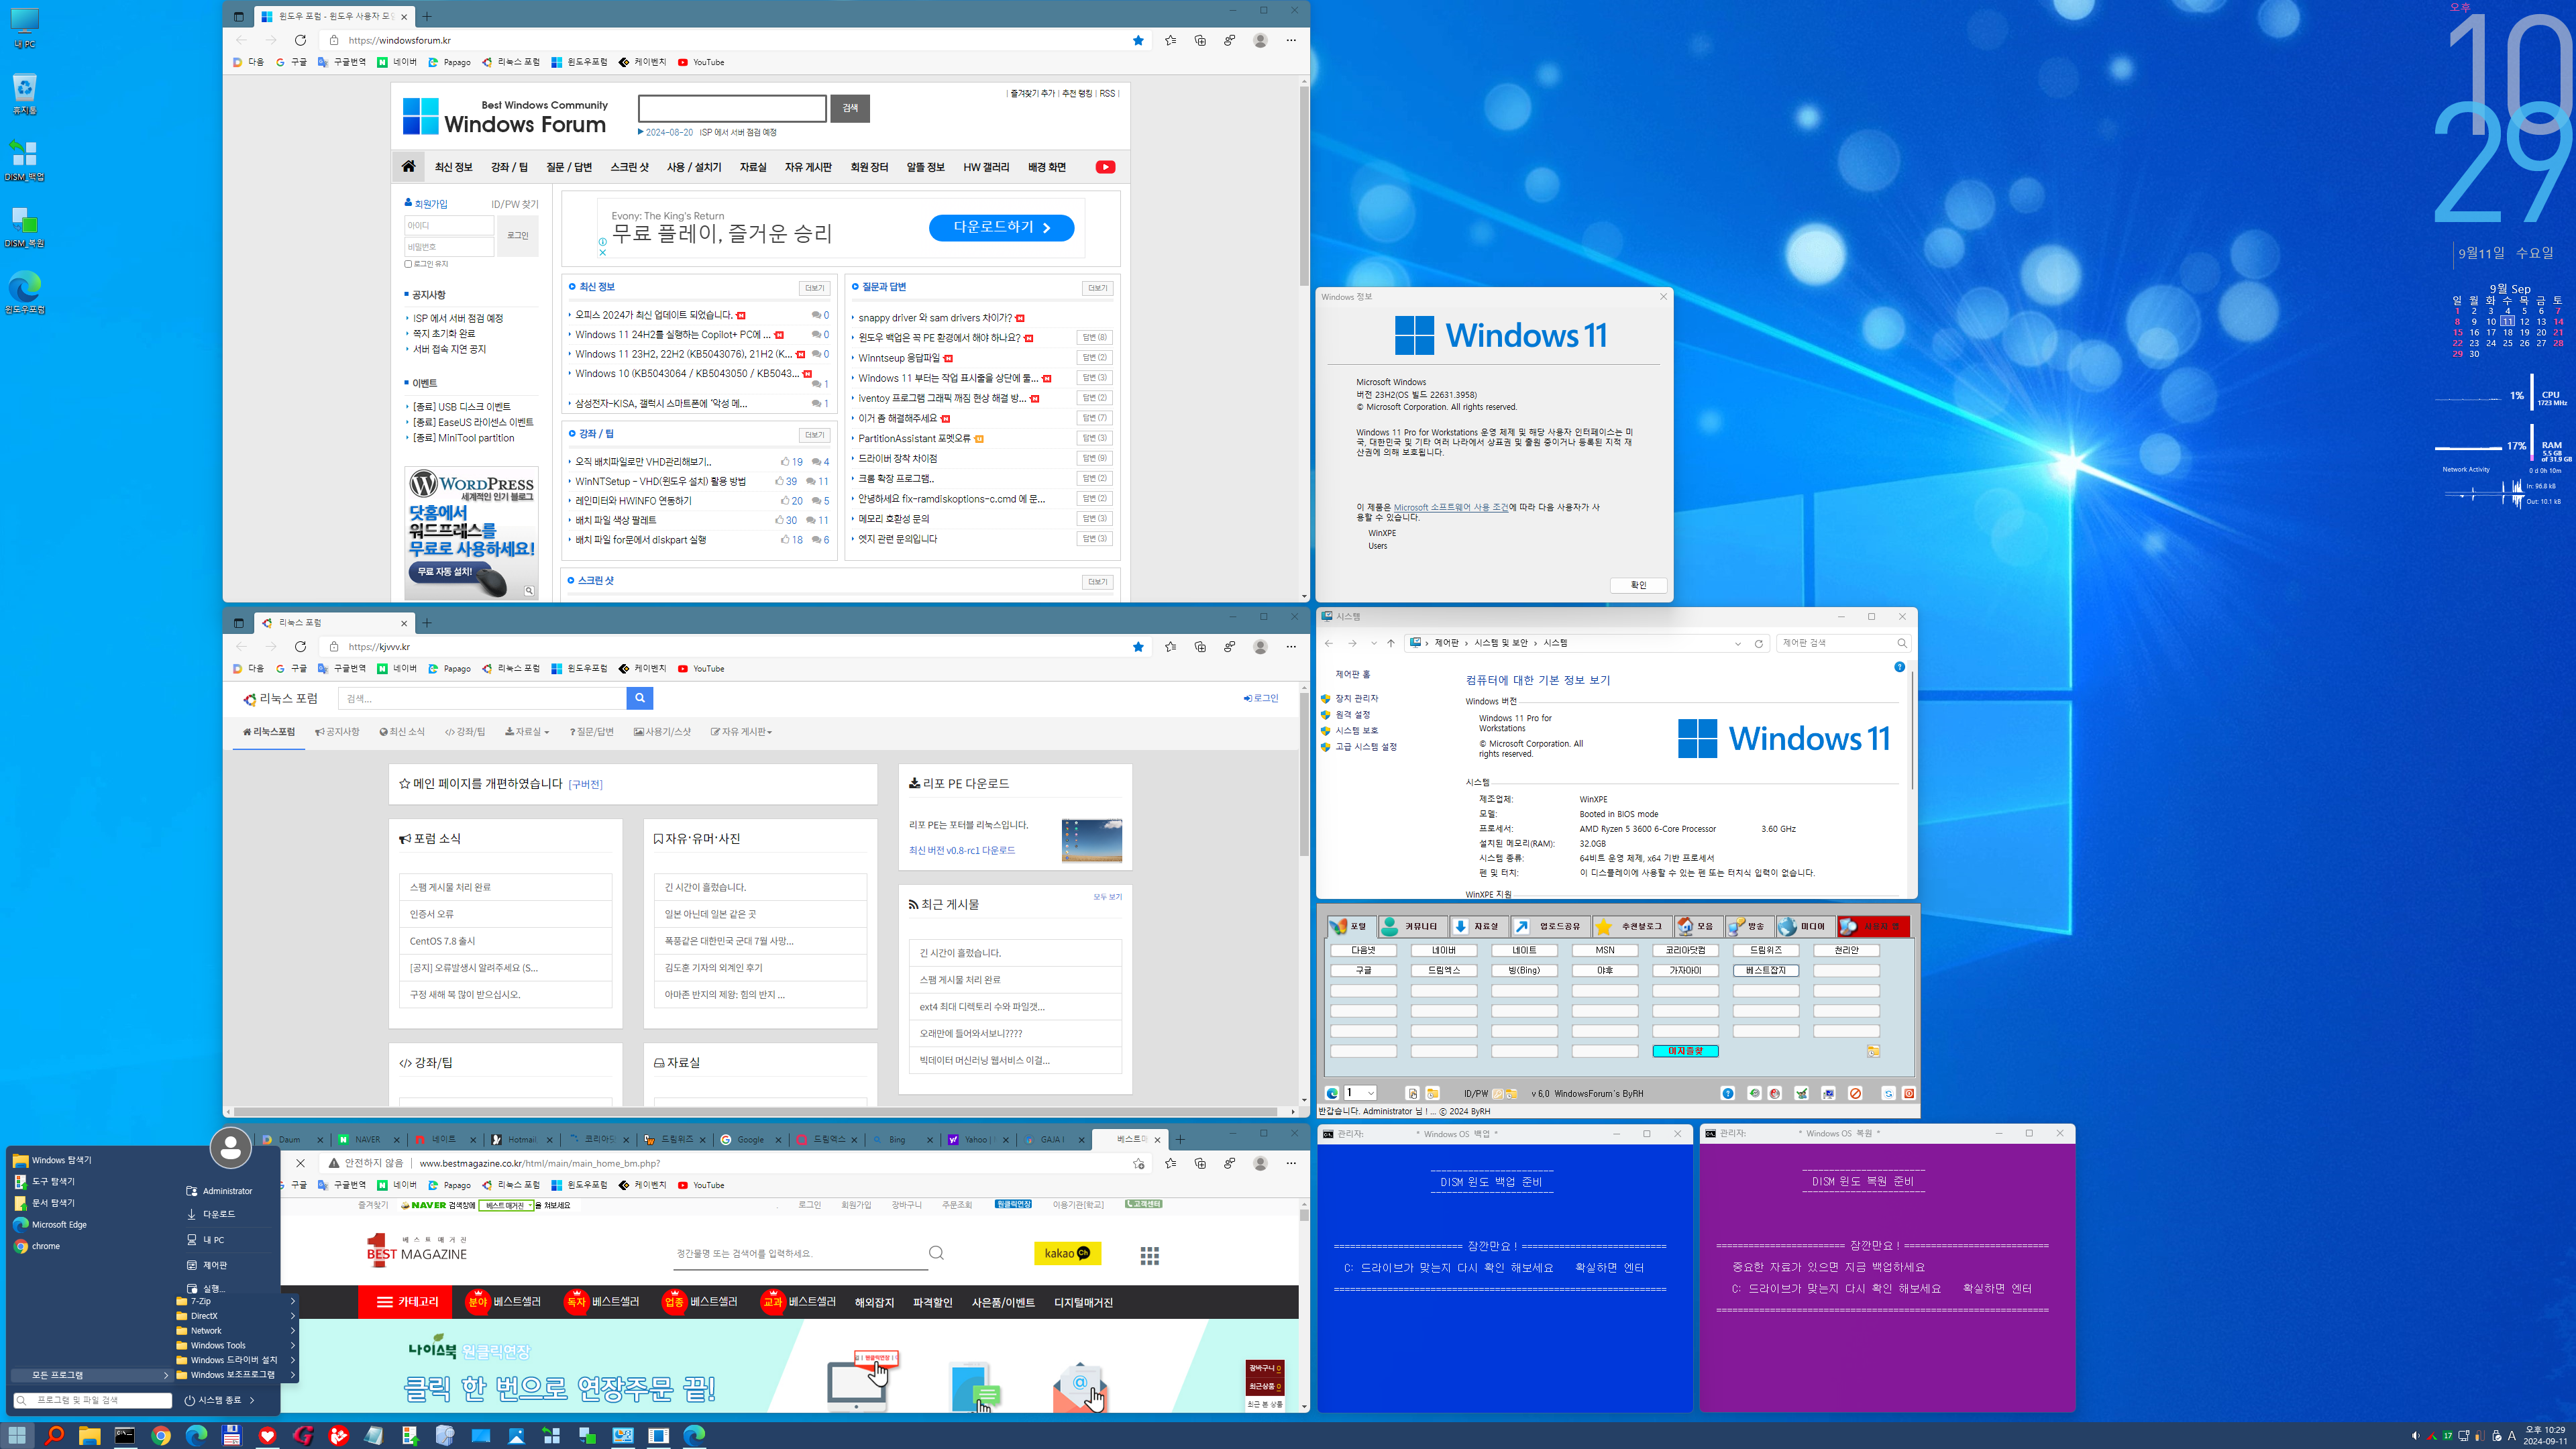
Task: Click 아이디 input on Windows Forum
Action: (x=448, y=225)
